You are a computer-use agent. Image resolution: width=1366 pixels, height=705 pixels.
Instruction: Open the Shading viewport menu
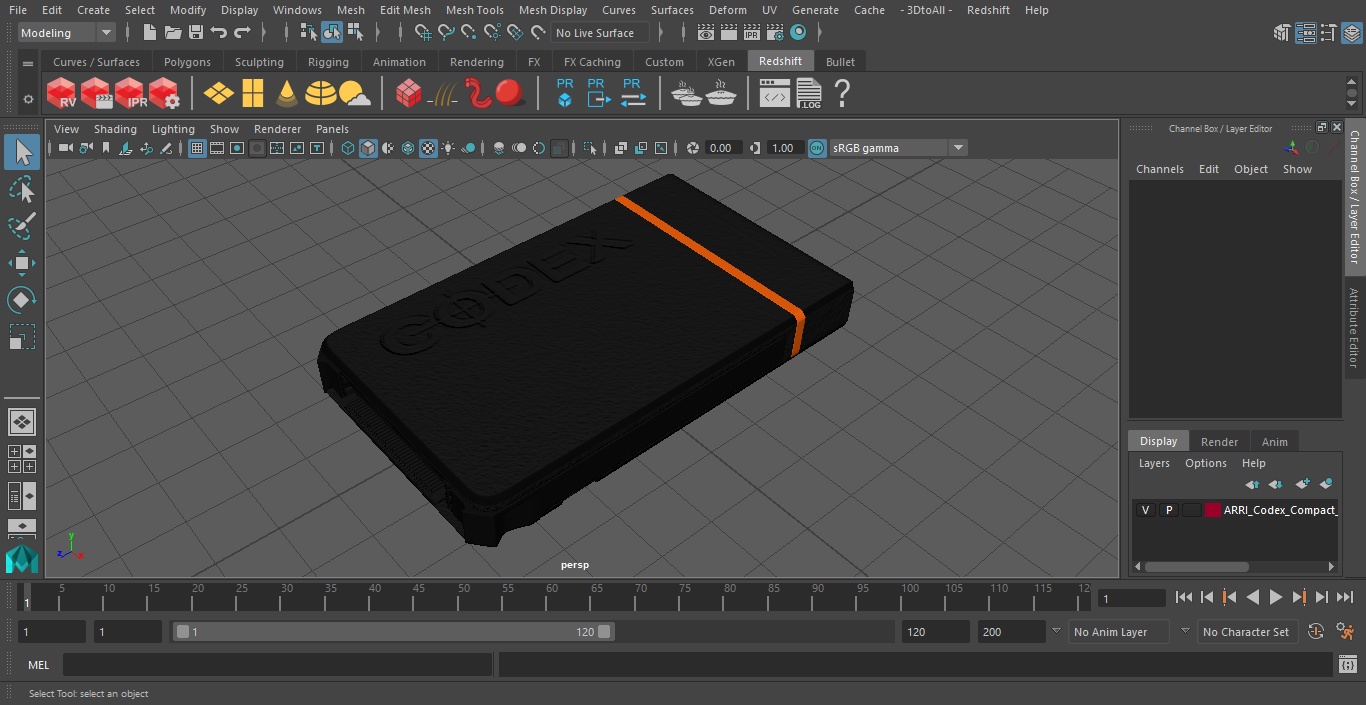point(115,129)
